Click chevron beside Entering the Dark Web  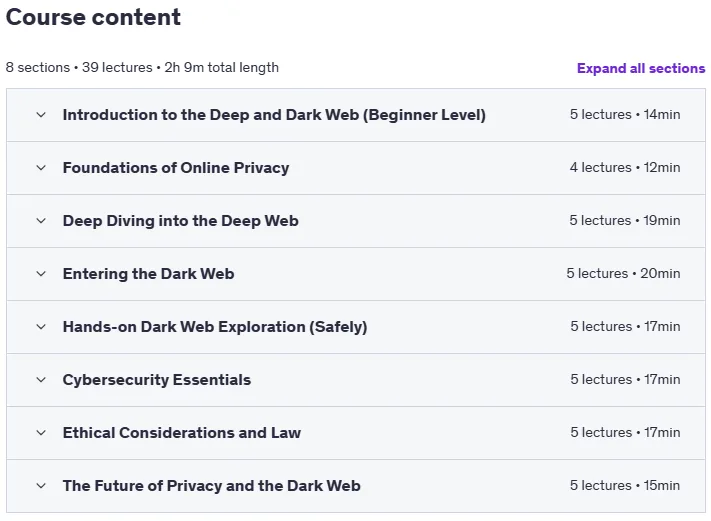tap(41, 274)
